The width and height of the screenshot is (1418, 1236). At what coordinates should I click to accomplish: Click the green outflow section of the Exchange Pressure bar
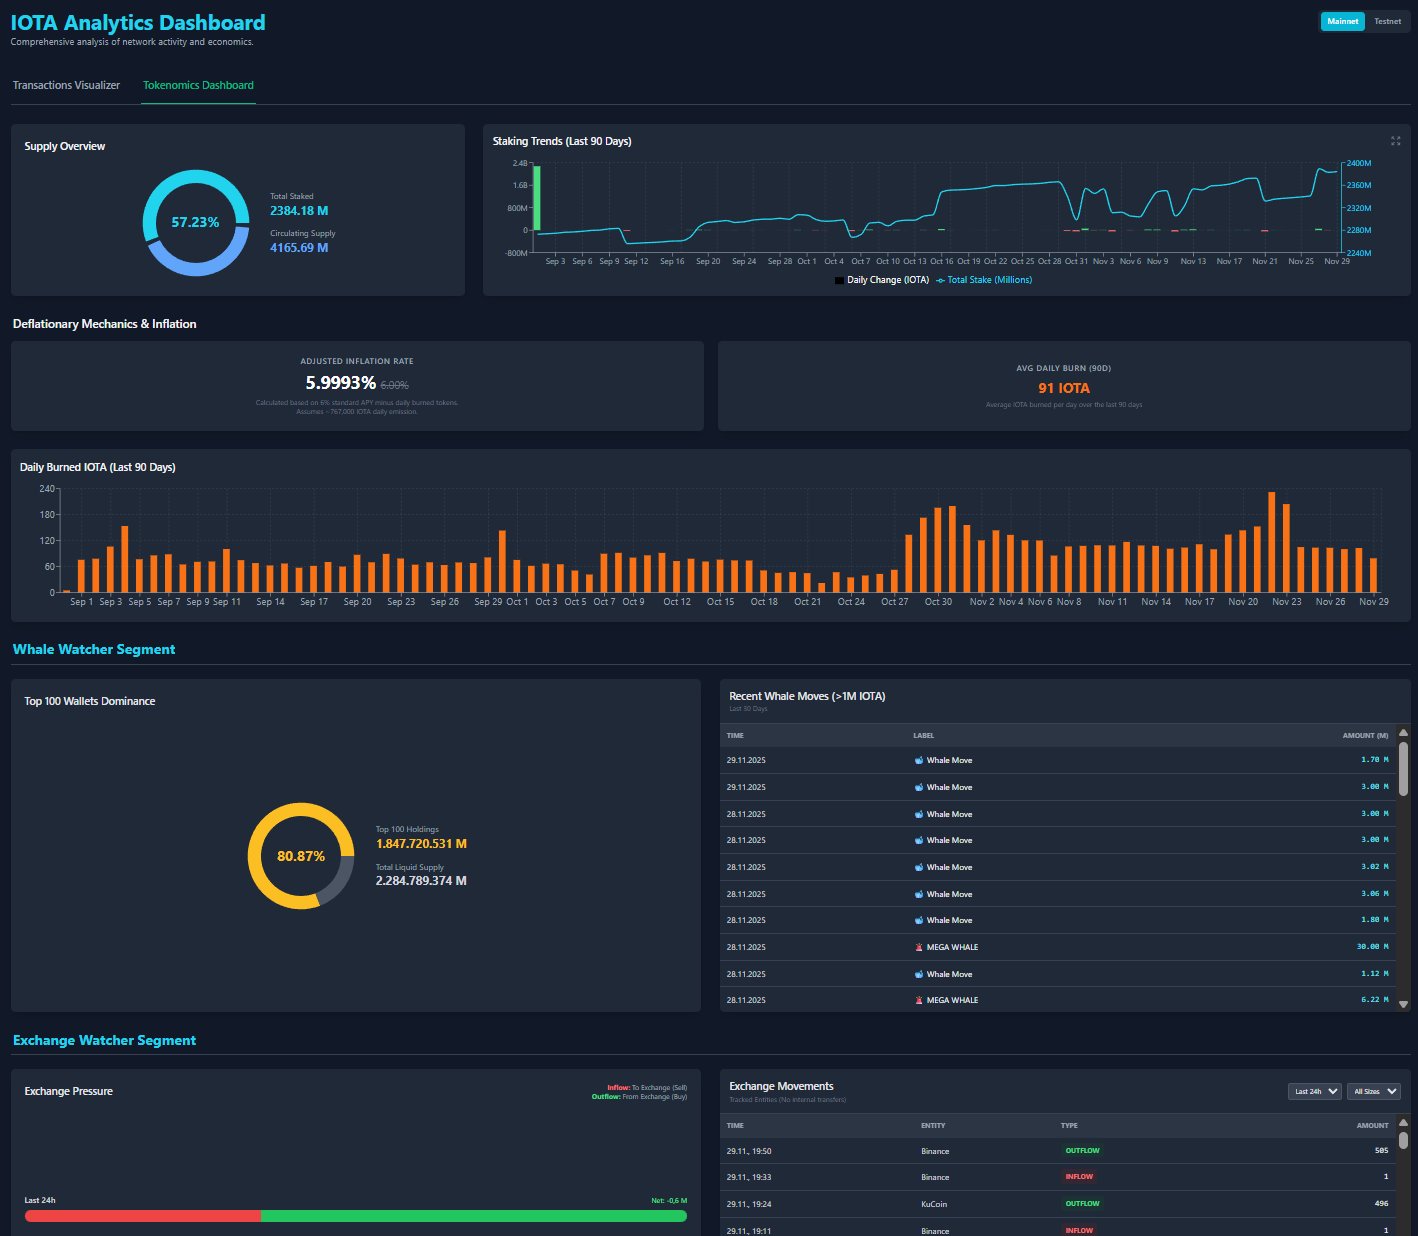[x=473, y=1216]
